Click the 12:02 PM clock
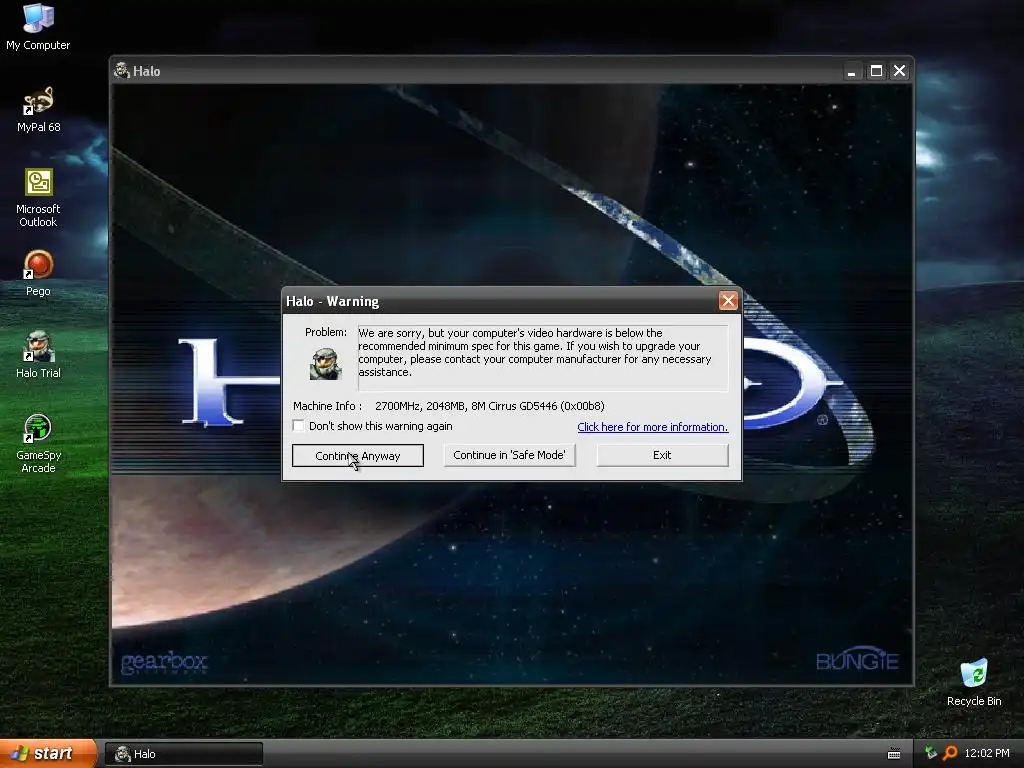1024x768 pixels. click(987, 753)
